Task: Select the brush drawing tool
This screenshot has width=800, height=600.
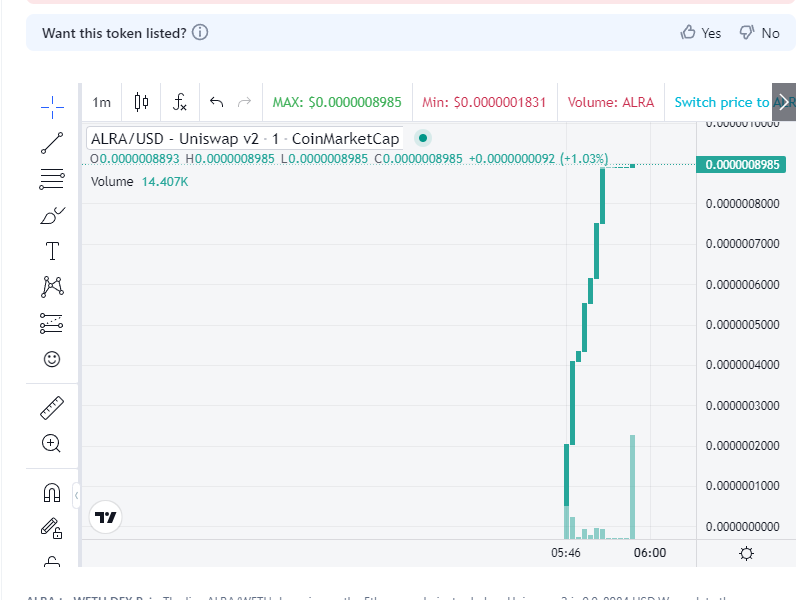Action: coord(52,215)
